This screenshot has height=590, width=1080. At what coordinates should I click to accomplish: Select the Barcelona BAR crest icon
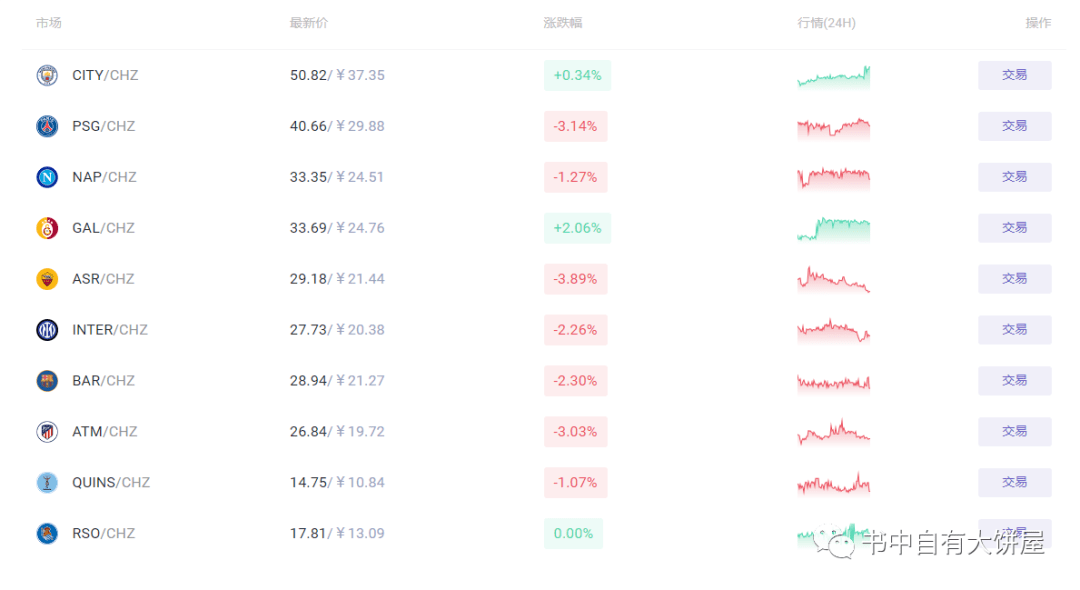point(47,381)
